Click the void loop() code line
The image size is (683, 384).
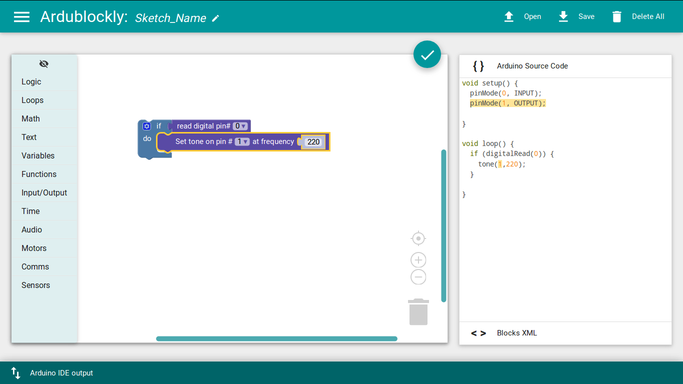(x=488, y=143)
